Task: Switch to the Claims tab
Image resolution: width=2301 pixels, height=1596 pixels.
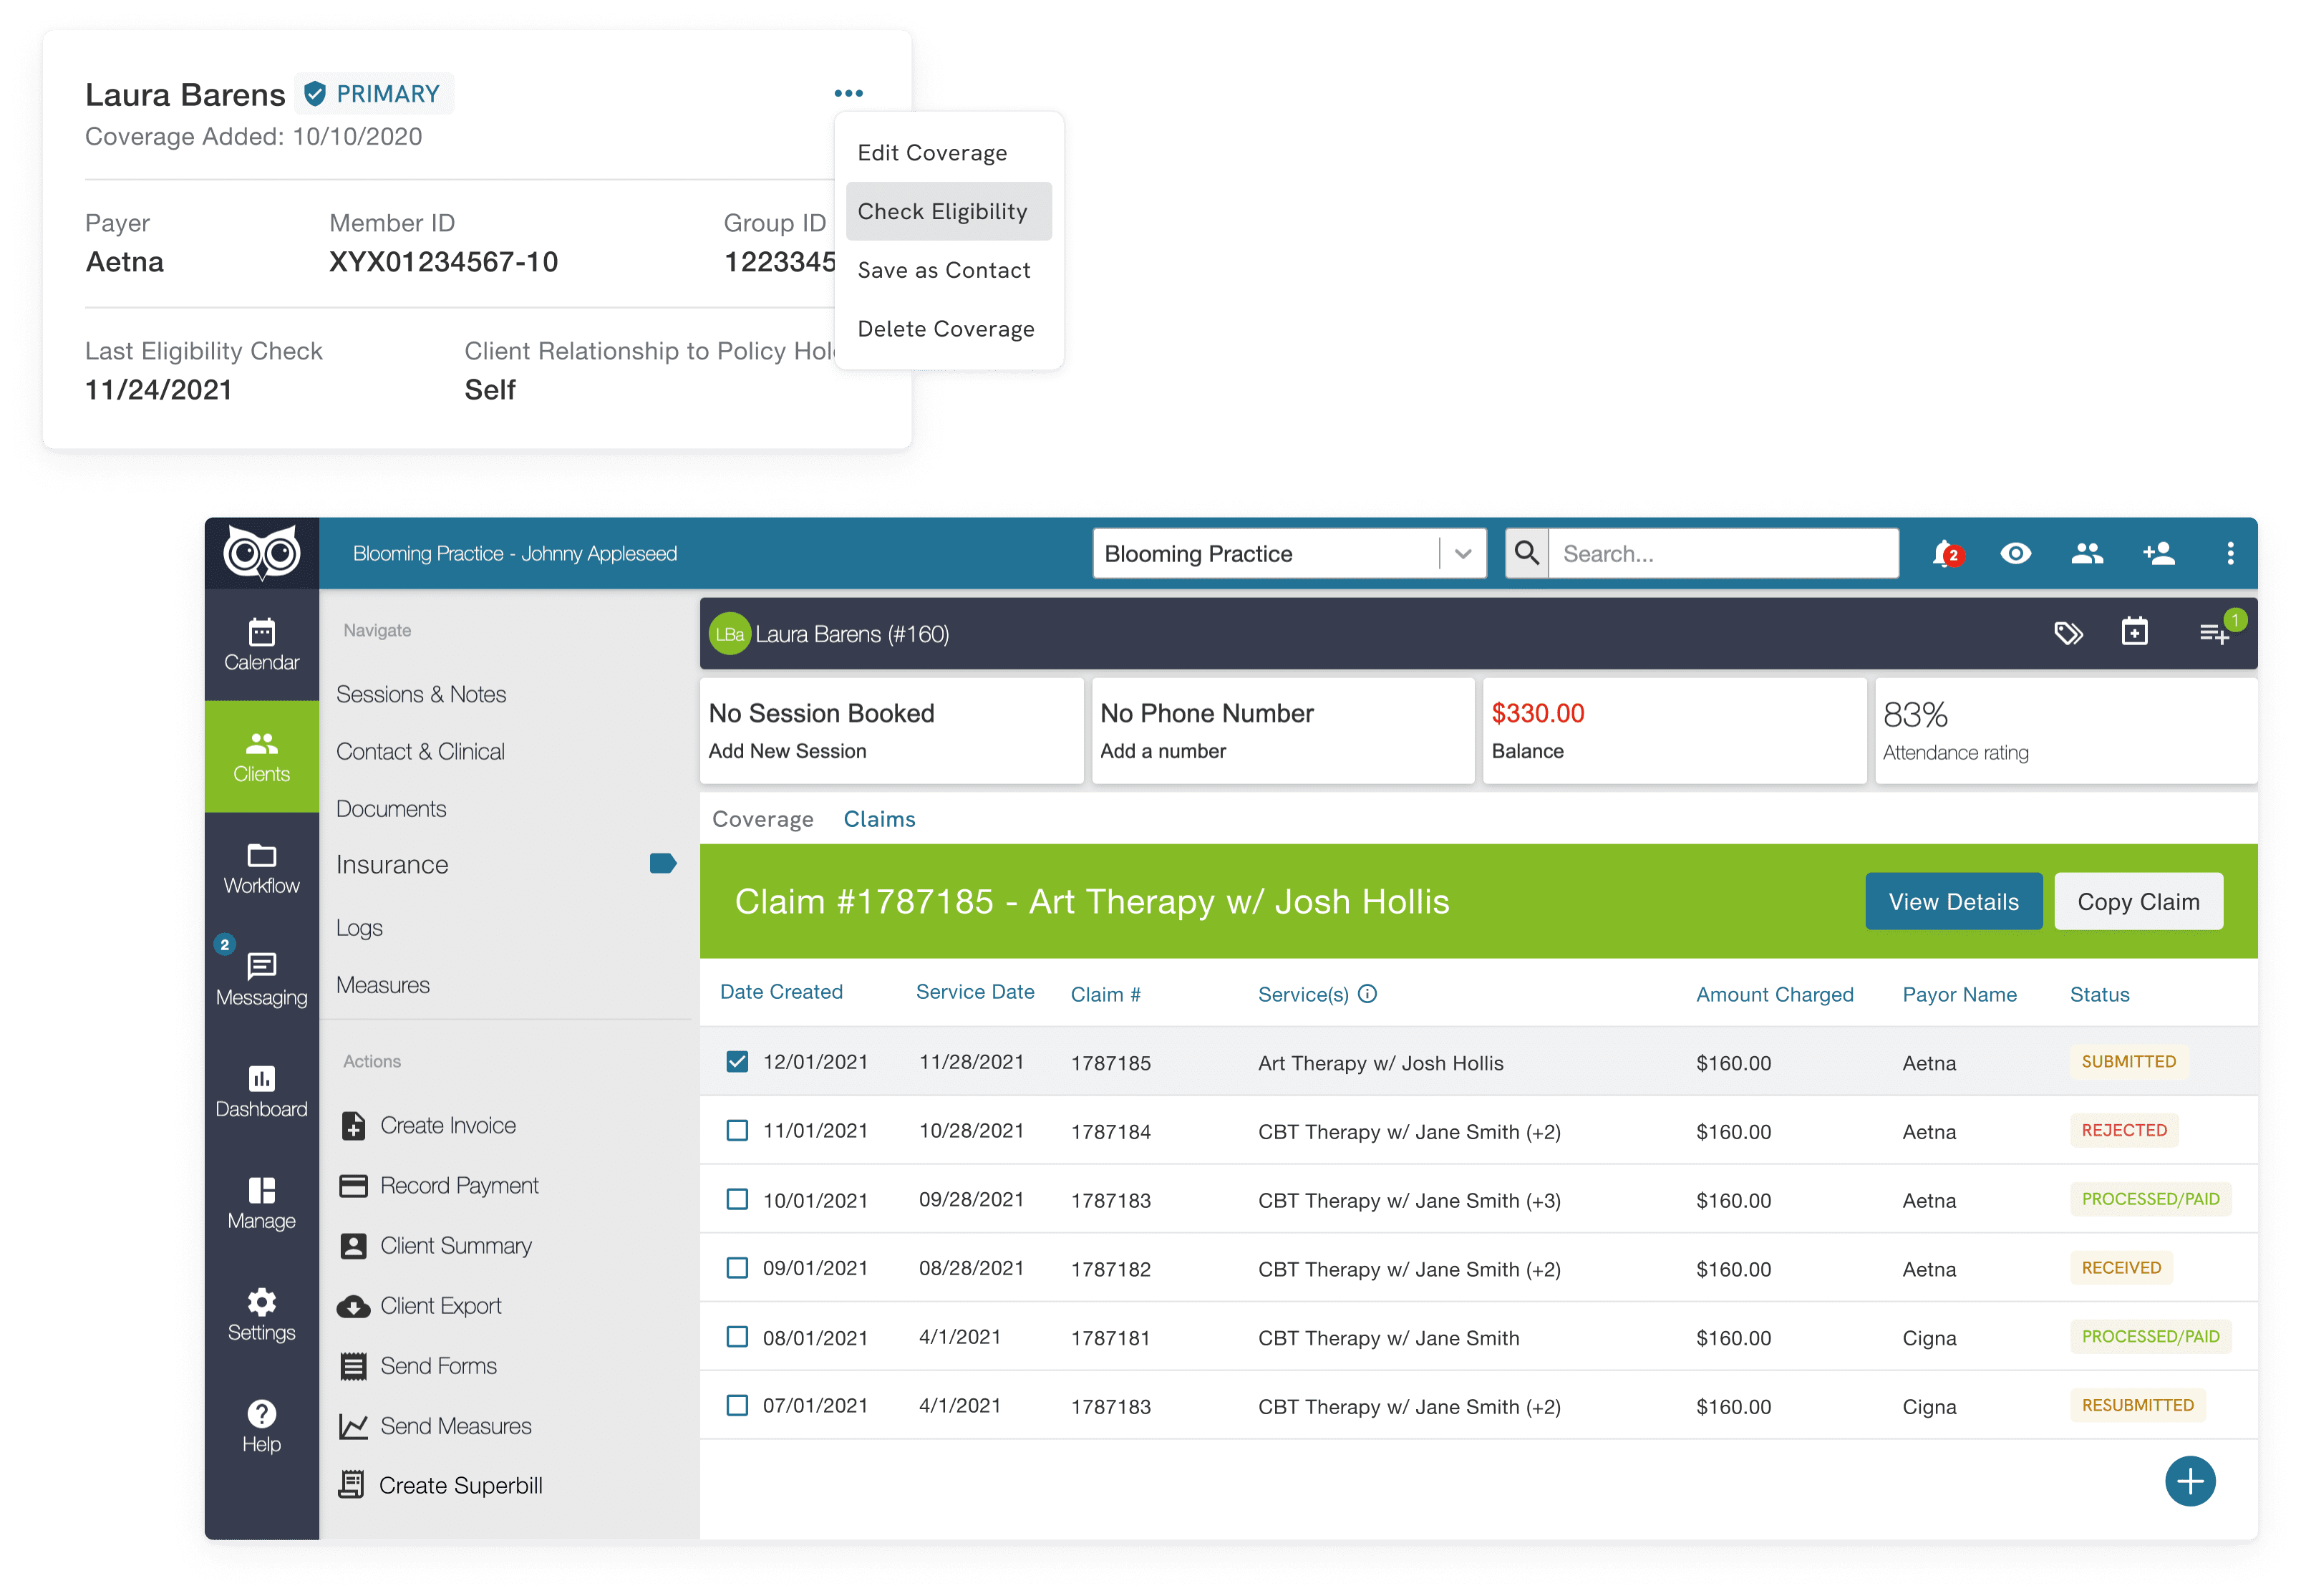Action: point(879,819)
